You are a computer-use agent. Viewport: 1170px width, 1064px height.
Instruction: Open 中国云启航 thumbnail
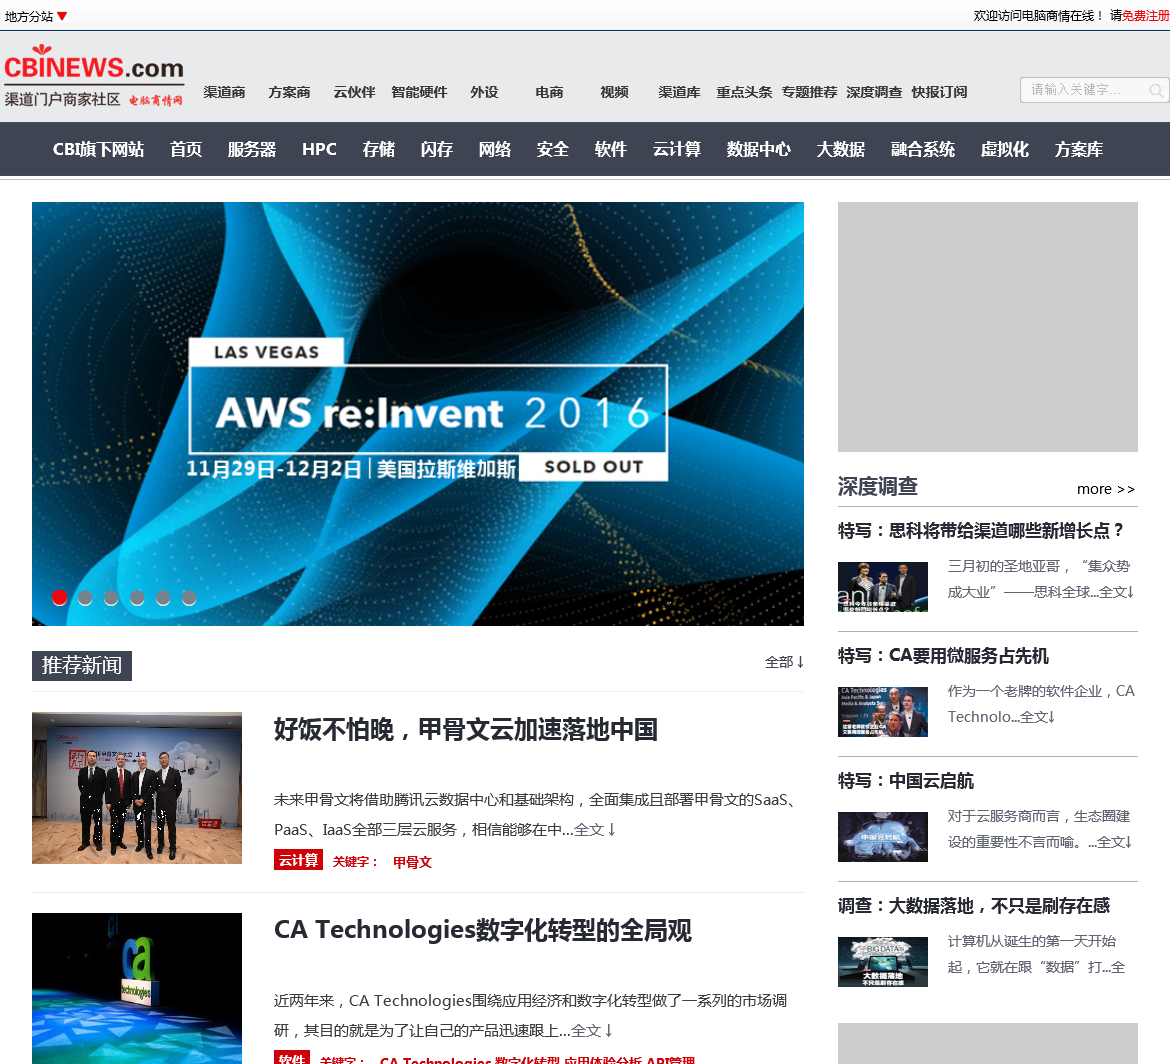(x=883, y=837)
